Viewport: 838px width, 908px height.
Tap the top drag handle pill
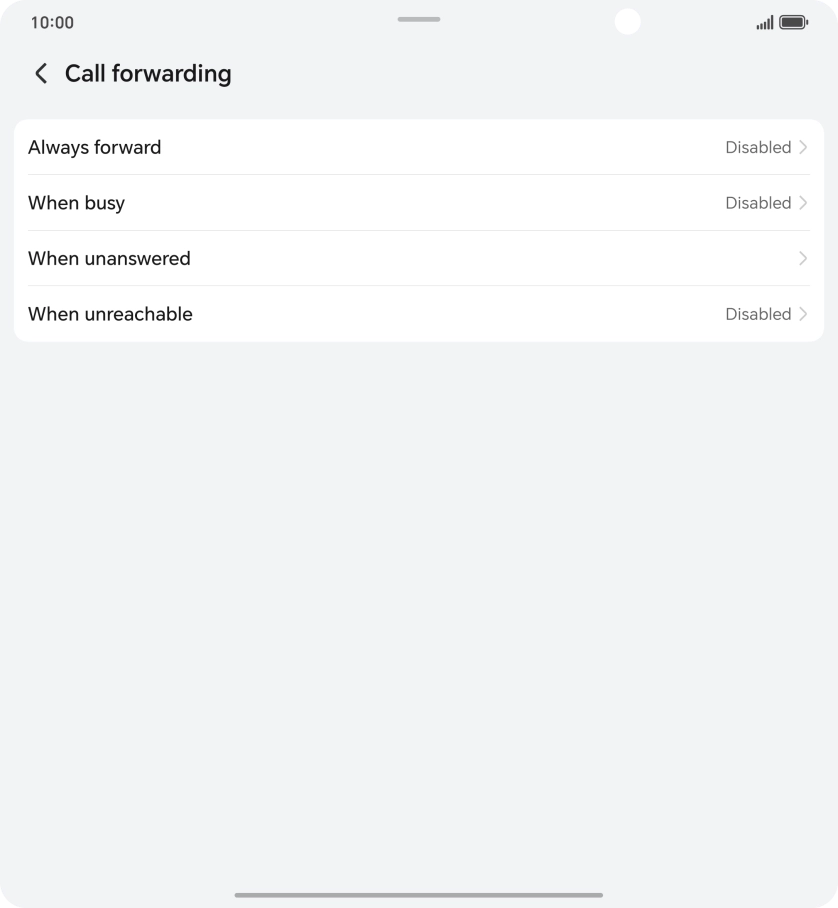[419, 19]
